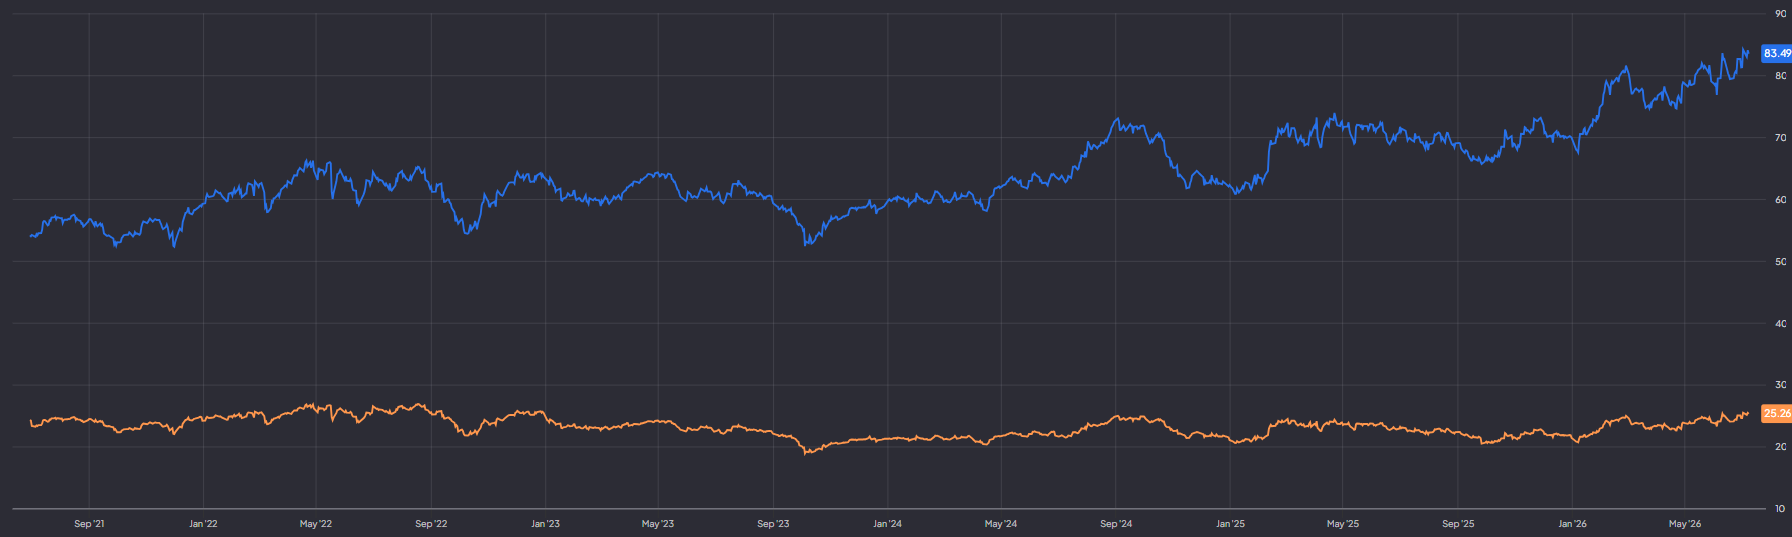Viewport: 1792px width, 537px height.
Task: Click the blue 83.49 price label
Action: (x=1777, y=54)
